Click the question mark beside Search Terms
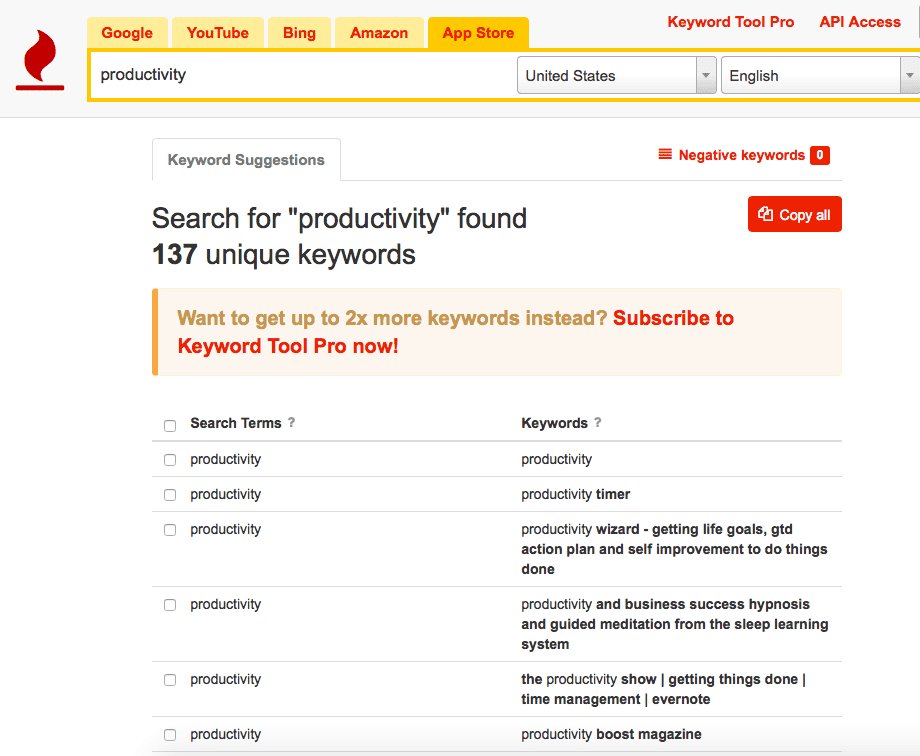The image size is (920, 756). point(292,423)
